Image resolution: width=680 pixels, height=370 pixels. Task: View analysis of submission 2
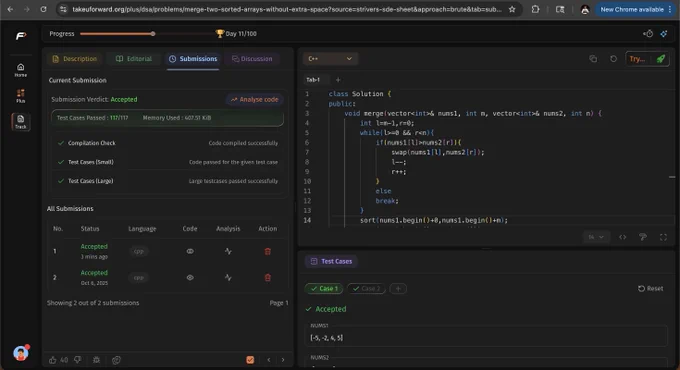coord(228,278)
